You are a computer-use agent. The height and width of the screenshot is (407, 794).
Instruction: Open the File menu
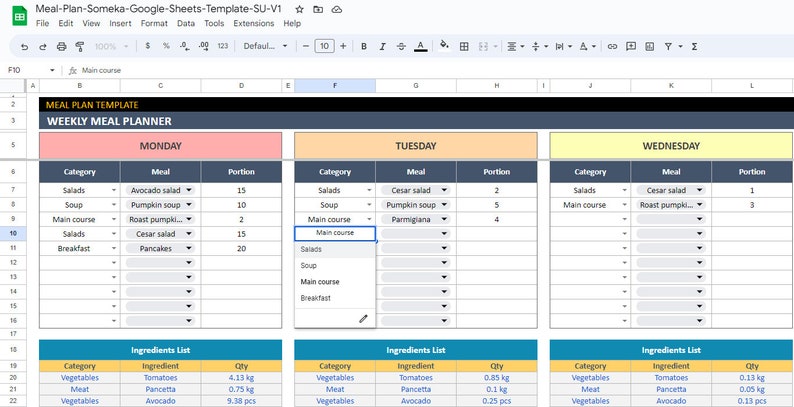43,23
